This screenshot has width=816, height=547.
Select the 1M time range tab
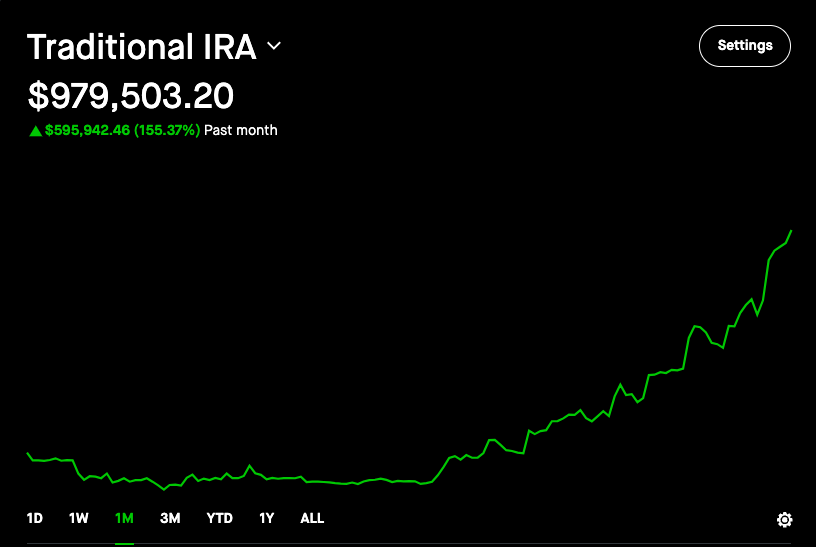[124, 518]
